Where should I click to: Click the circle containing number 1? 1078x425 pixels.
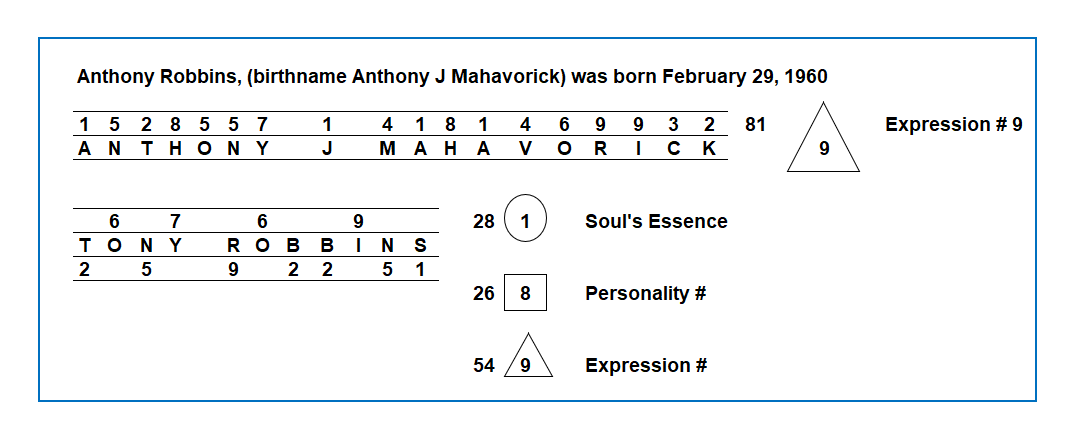tap(526, 221)
